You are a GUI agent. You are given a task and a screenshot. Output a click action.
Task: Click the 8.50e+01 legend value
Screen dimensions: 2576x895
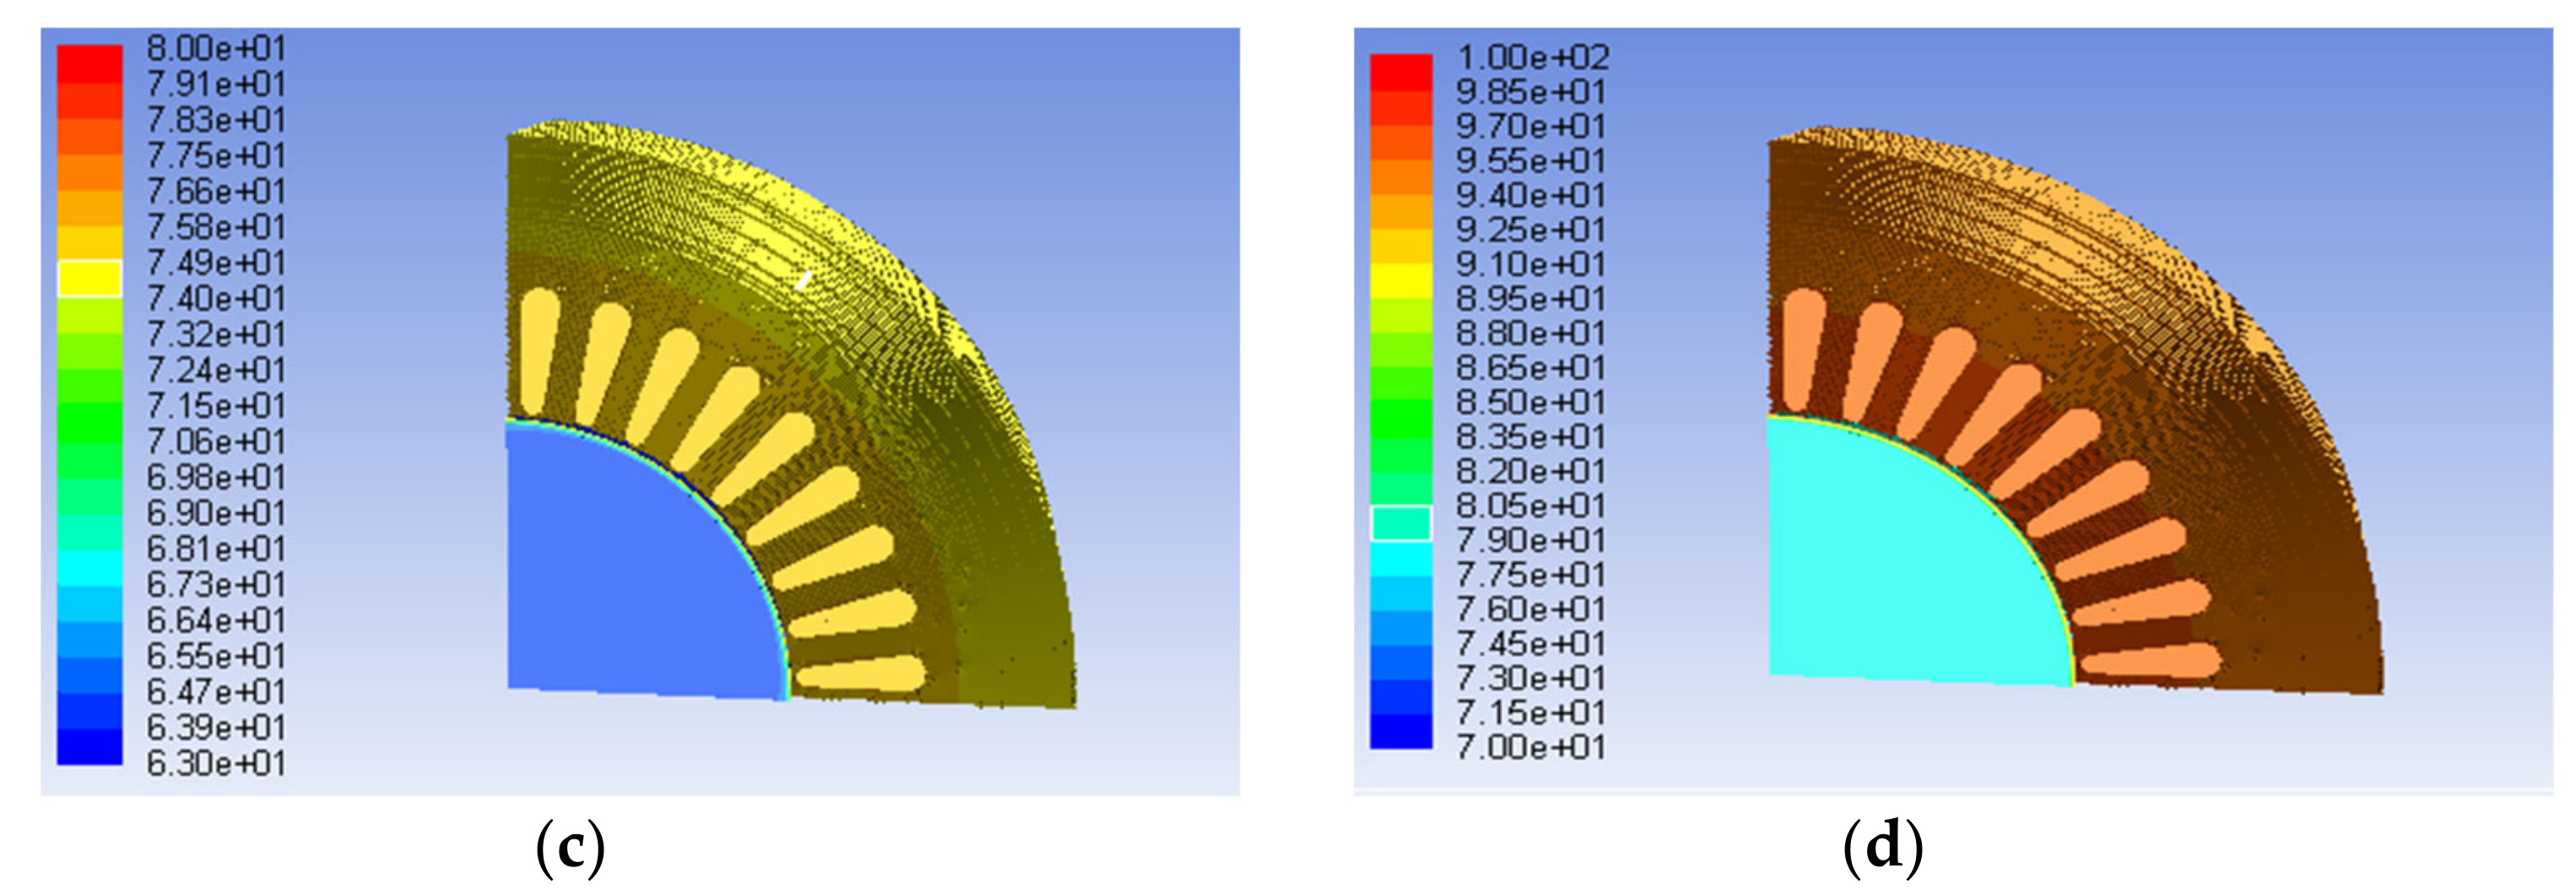(x=1531, y=402)
